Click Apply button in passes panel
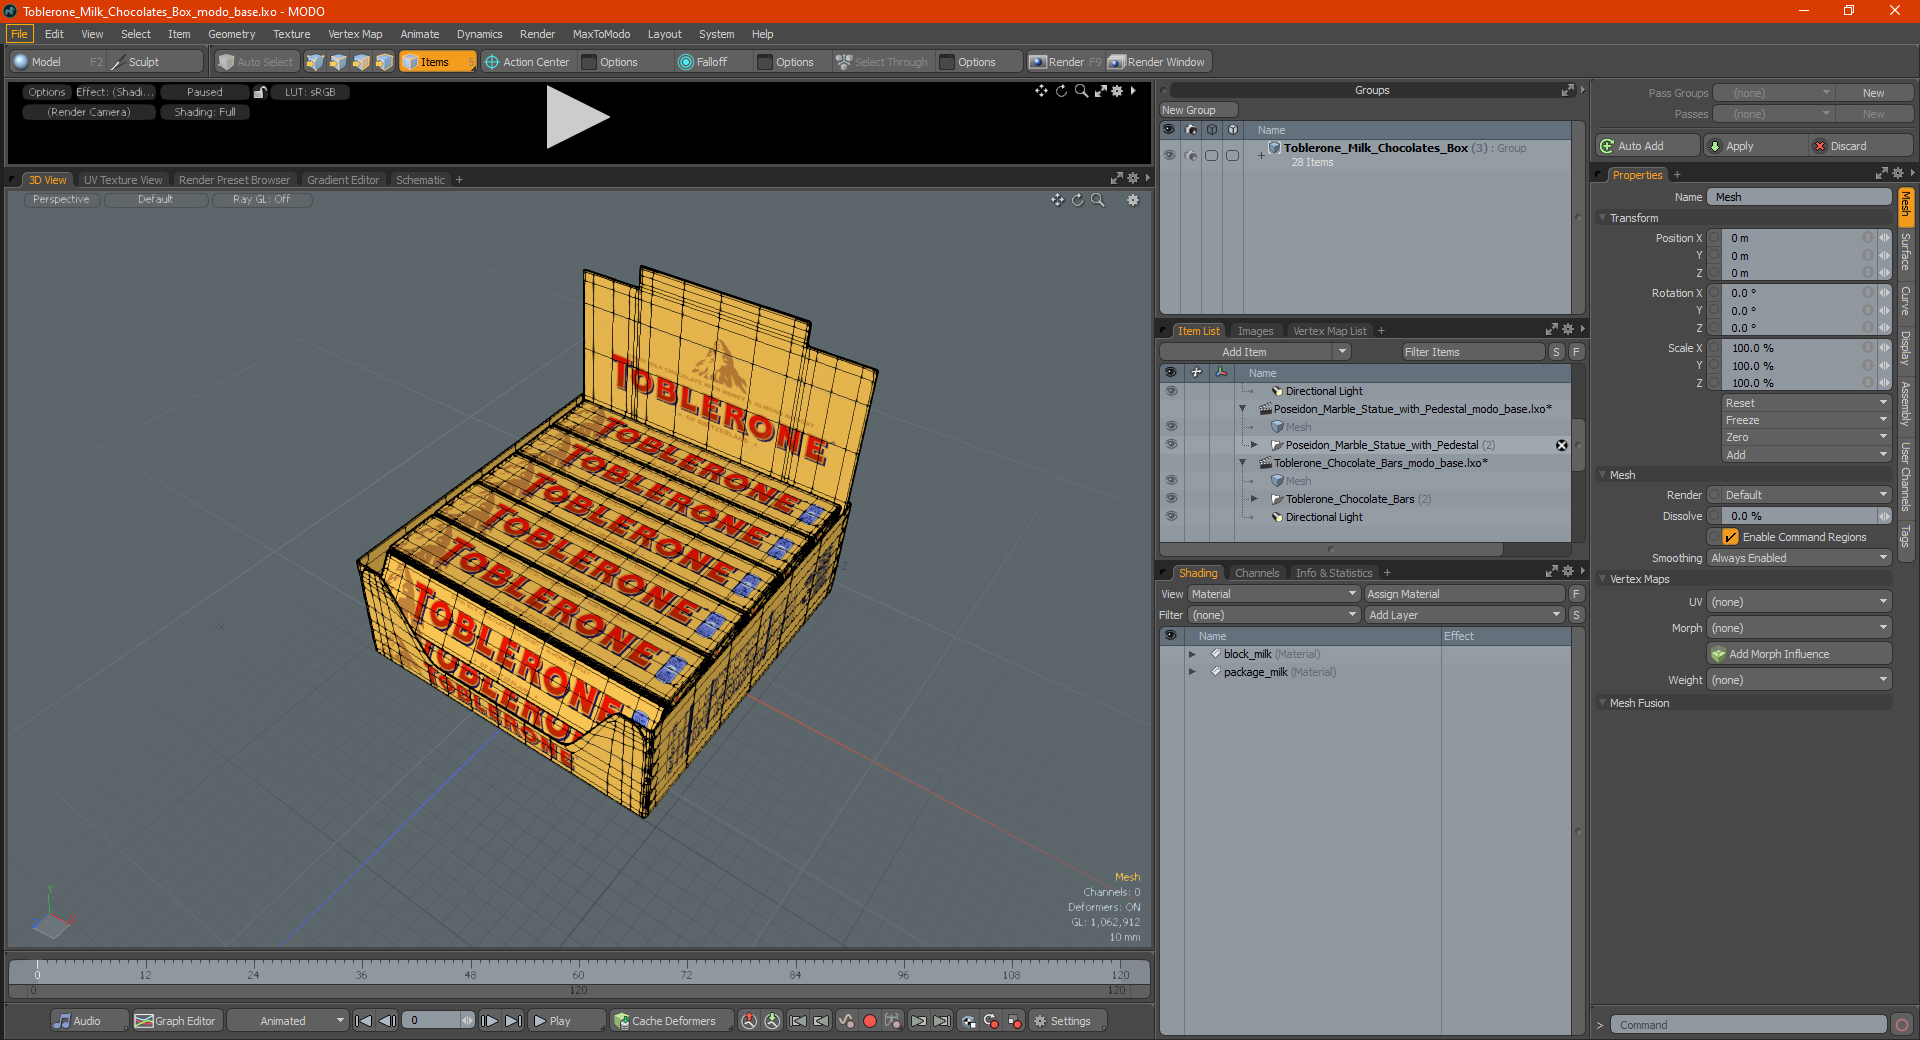Image resolution: width=1920 pixels, height=1040 pixels. click(x=1754, y=146)
